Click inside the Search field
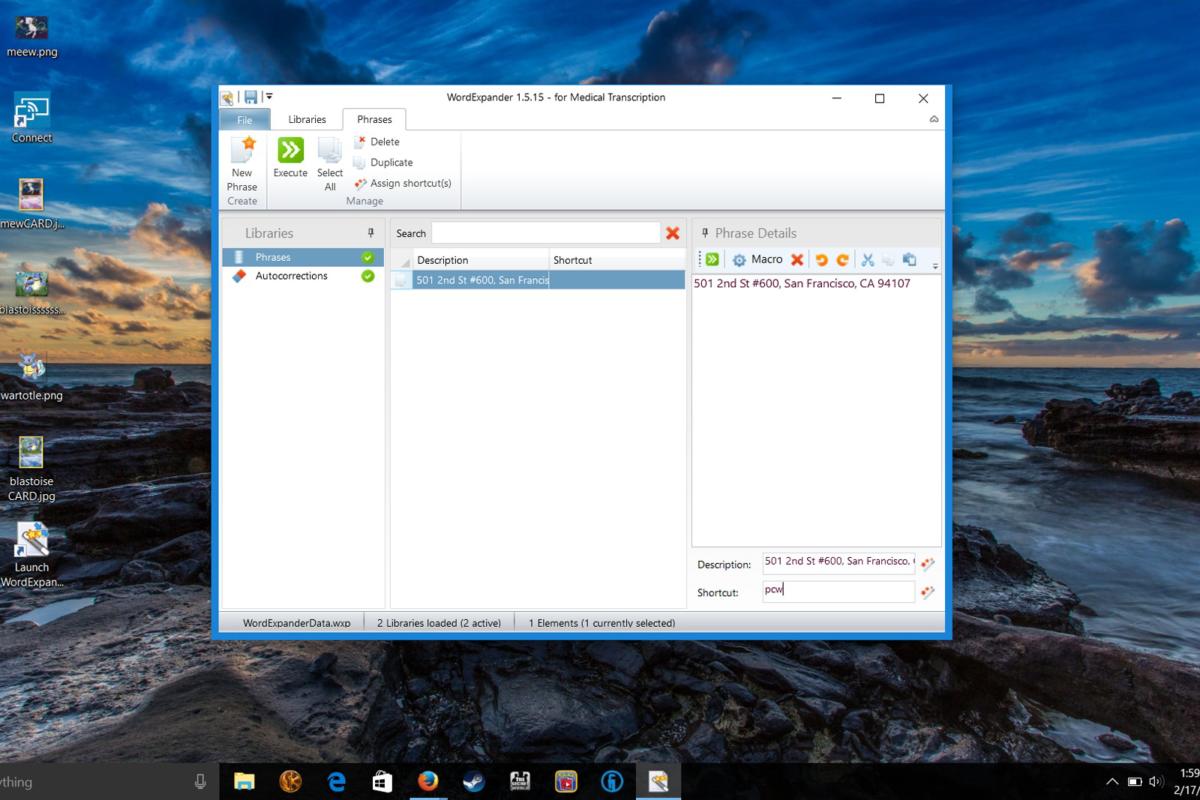The width and height of the screenshot is (1200, 800). 546,233
